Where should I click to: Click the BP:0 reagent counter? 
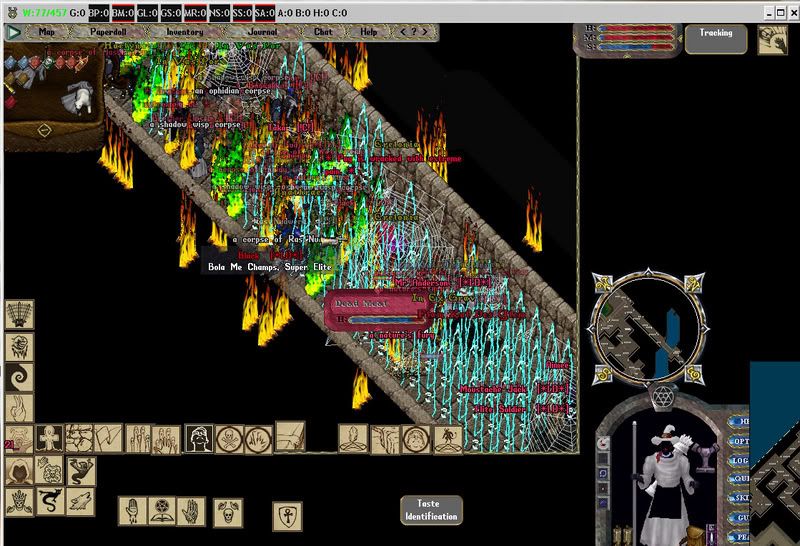(99, 13)
